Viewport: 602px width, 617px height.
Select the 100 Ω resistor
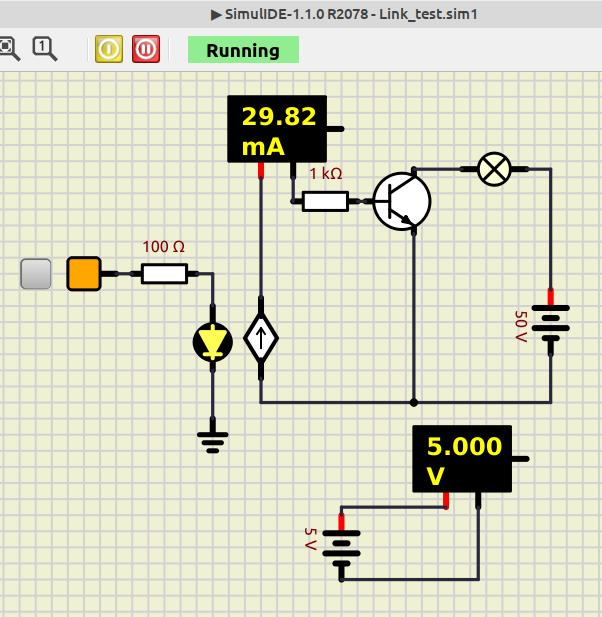164,273
